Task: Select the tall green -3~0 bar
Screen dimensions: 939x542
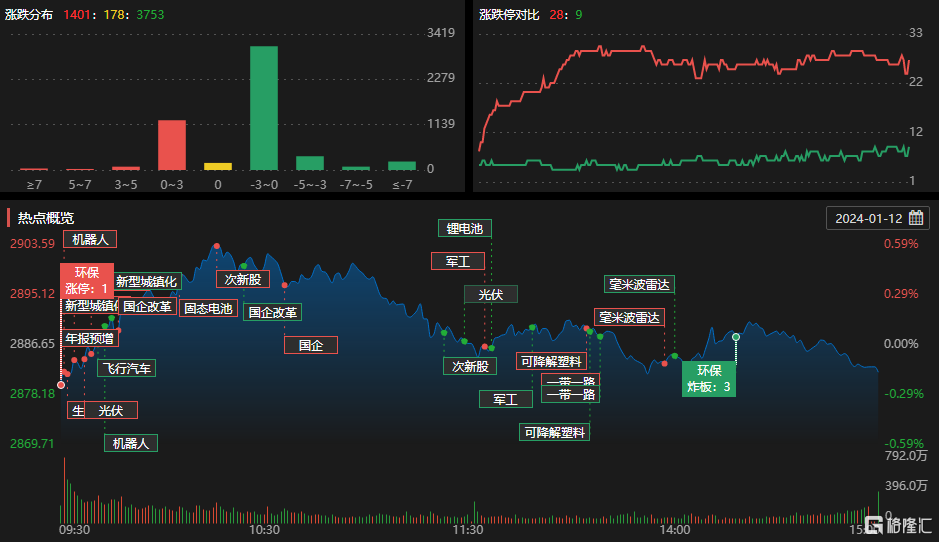Action: click(x=263, y=108)
